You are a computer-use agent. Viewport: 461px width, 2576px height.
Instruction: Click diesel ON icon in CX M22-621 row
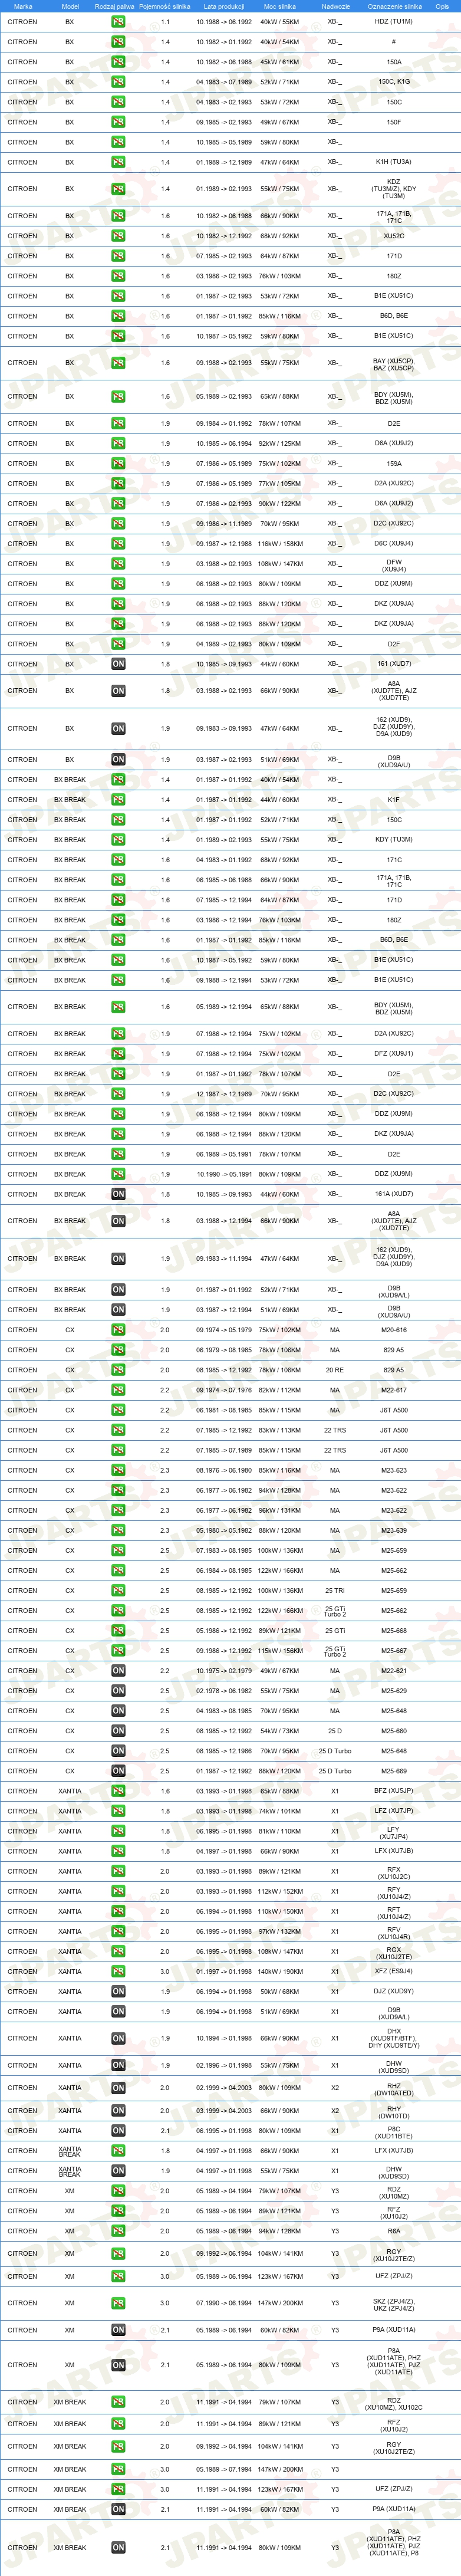click(118, 1671)
